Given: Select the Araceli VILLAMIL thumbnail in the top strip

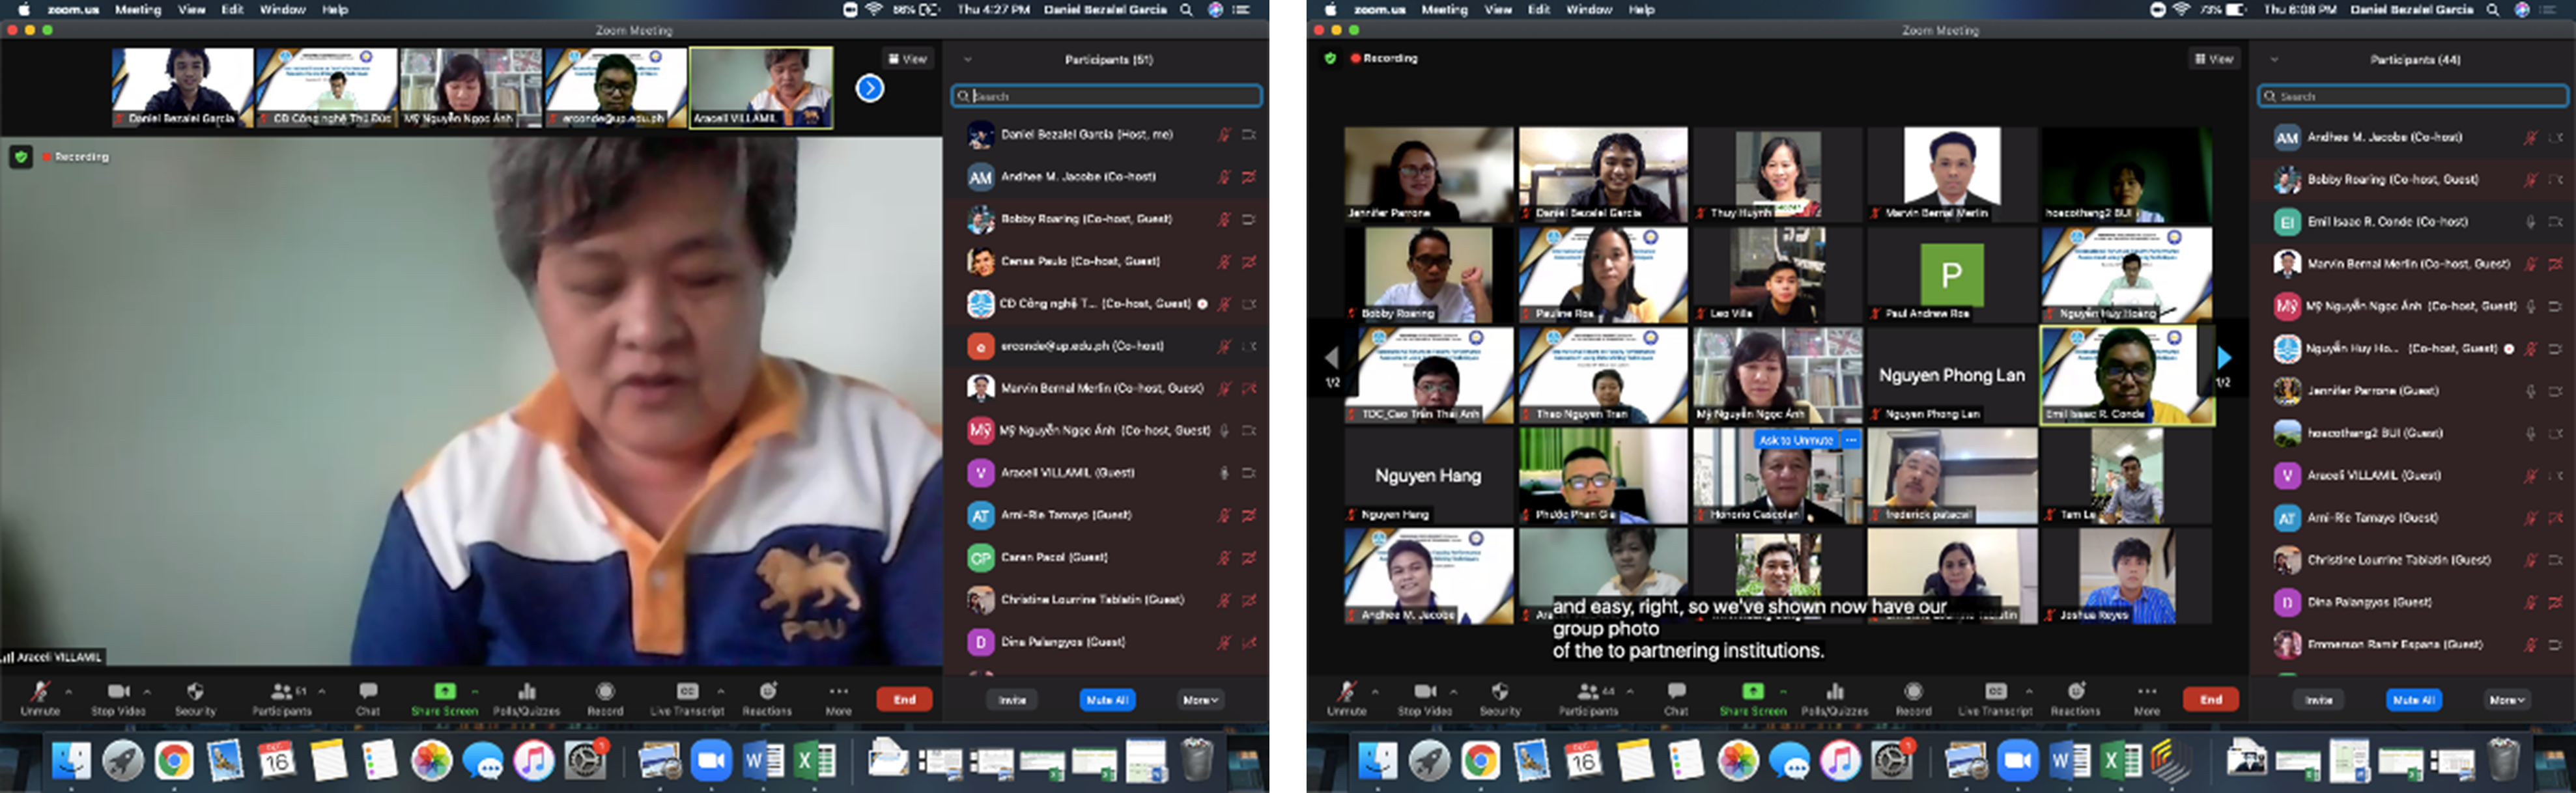Looking at the screenshot, I should tap(761, 87).
